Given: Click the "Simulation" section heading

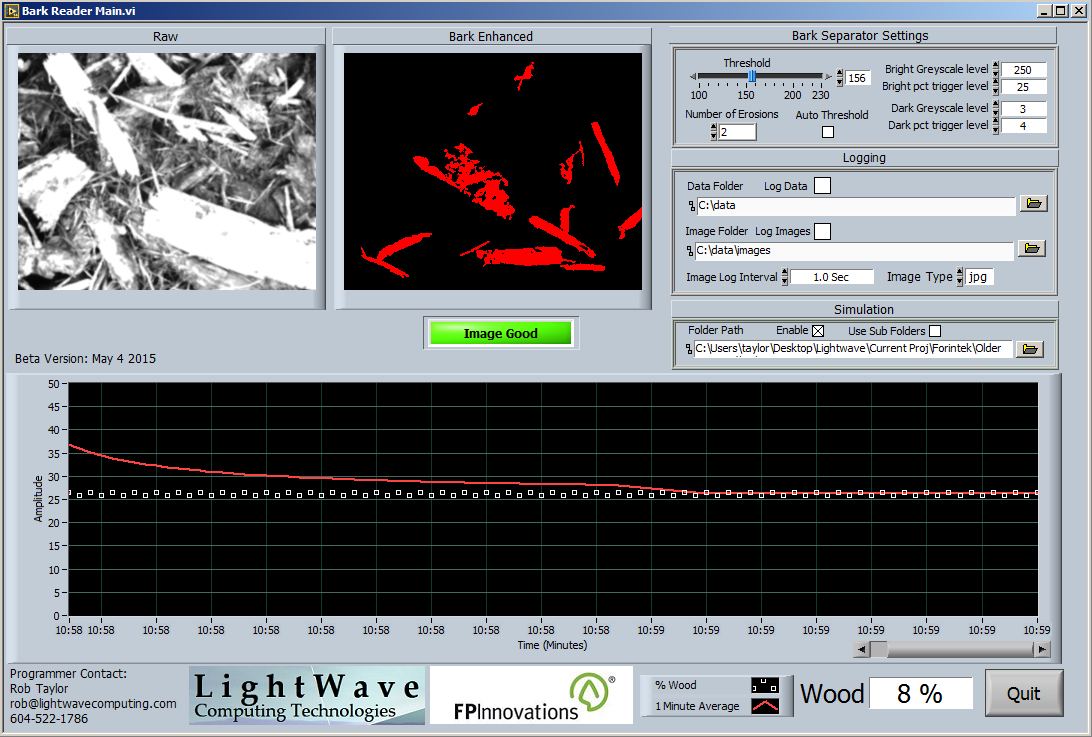Looking at the screenshot, I should [x=864, y=309].
